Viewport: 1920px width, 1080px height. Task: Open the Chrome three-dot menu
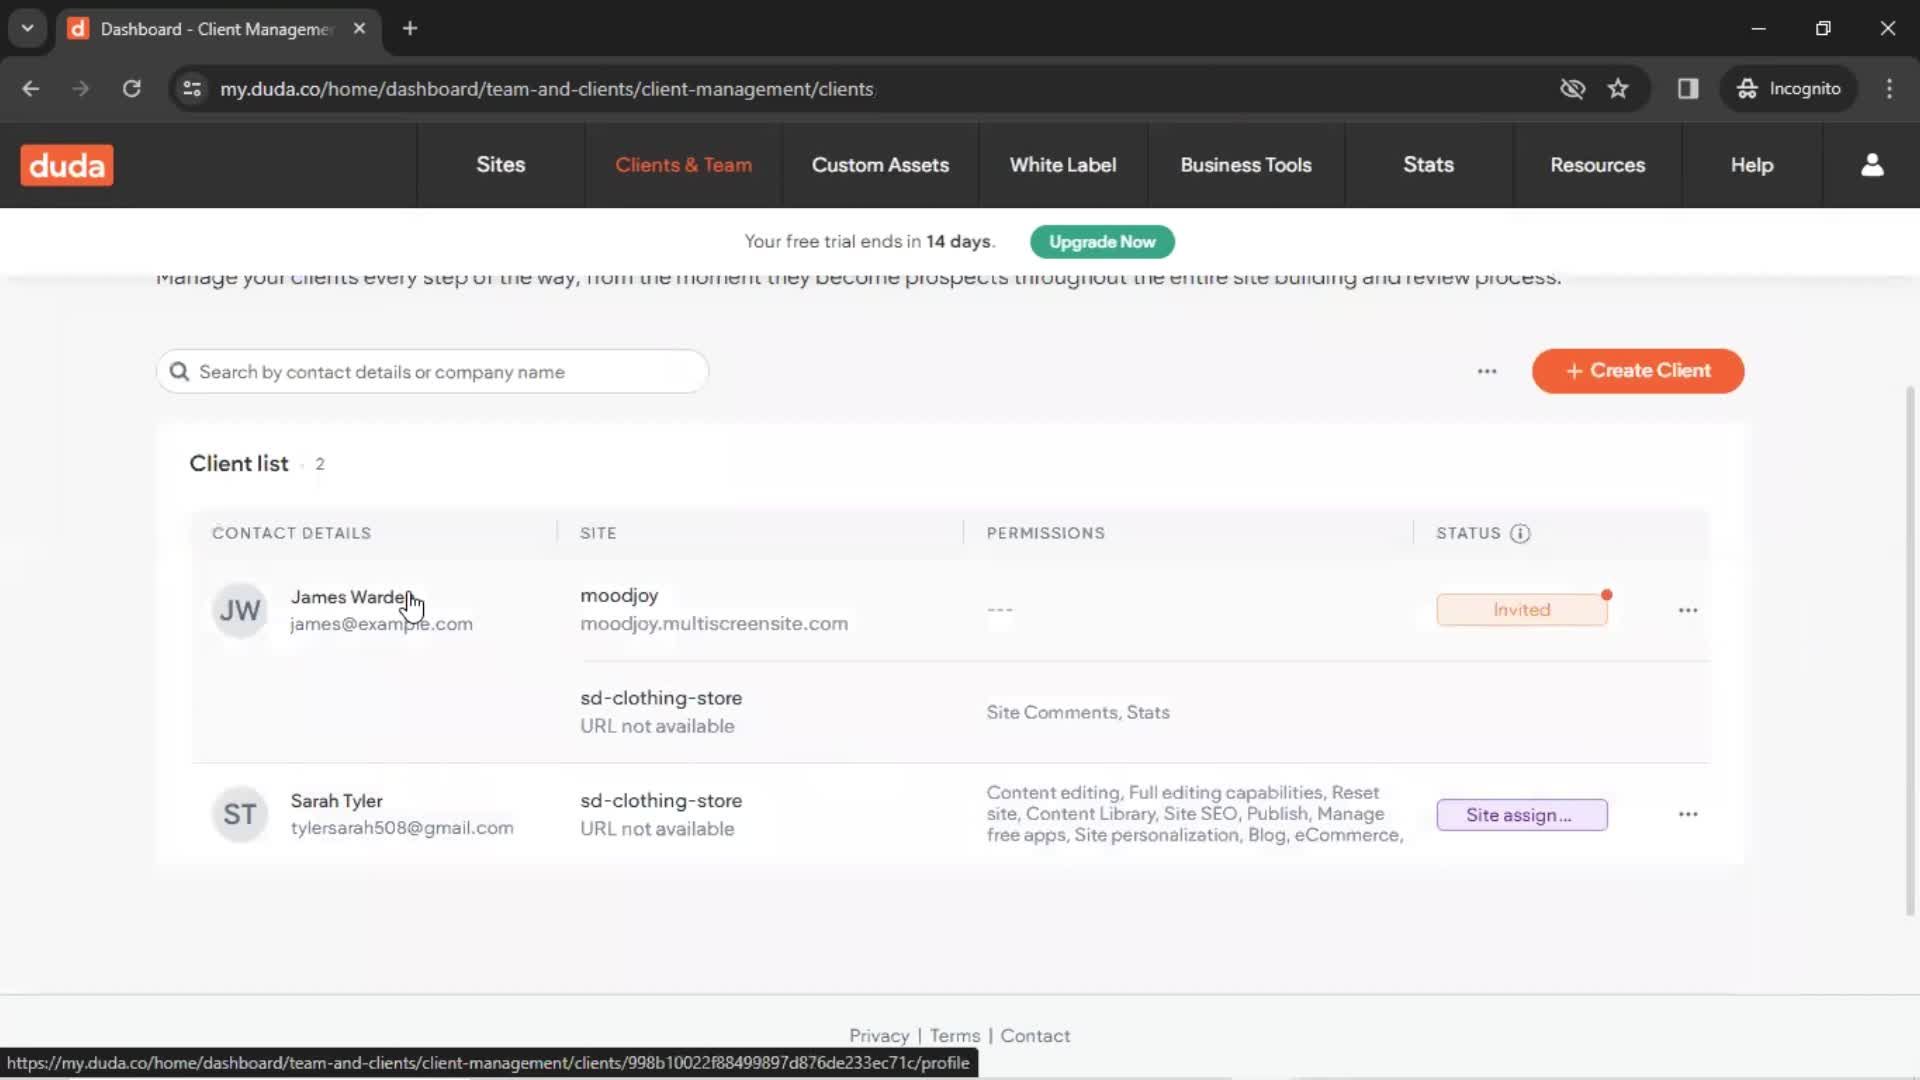click(1889, 89)
